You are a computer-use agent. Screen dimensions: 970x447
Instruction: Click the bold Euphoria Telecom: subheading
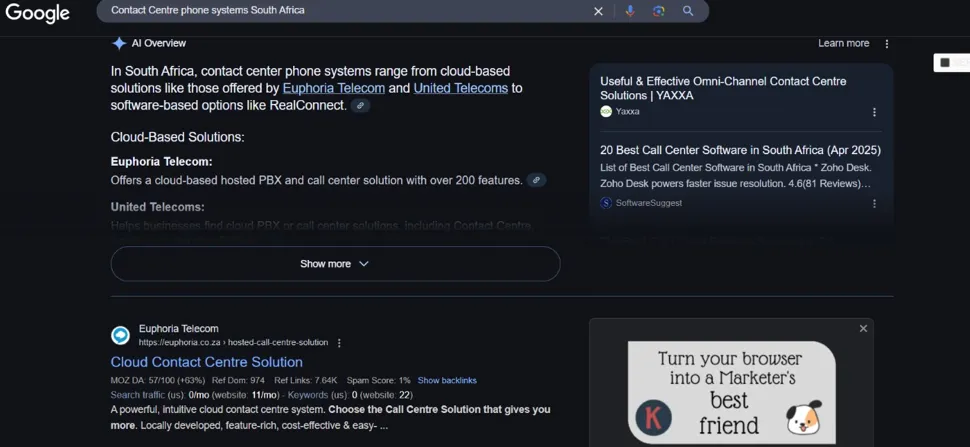coord(161,161)
